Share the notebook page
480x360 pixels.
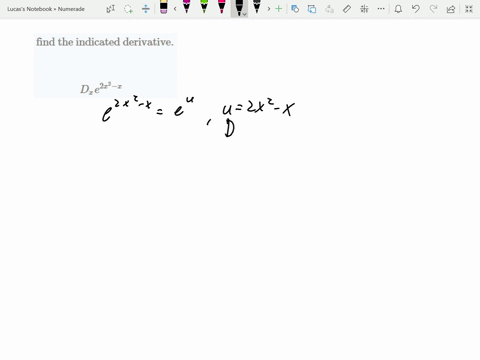click(451, 9)
